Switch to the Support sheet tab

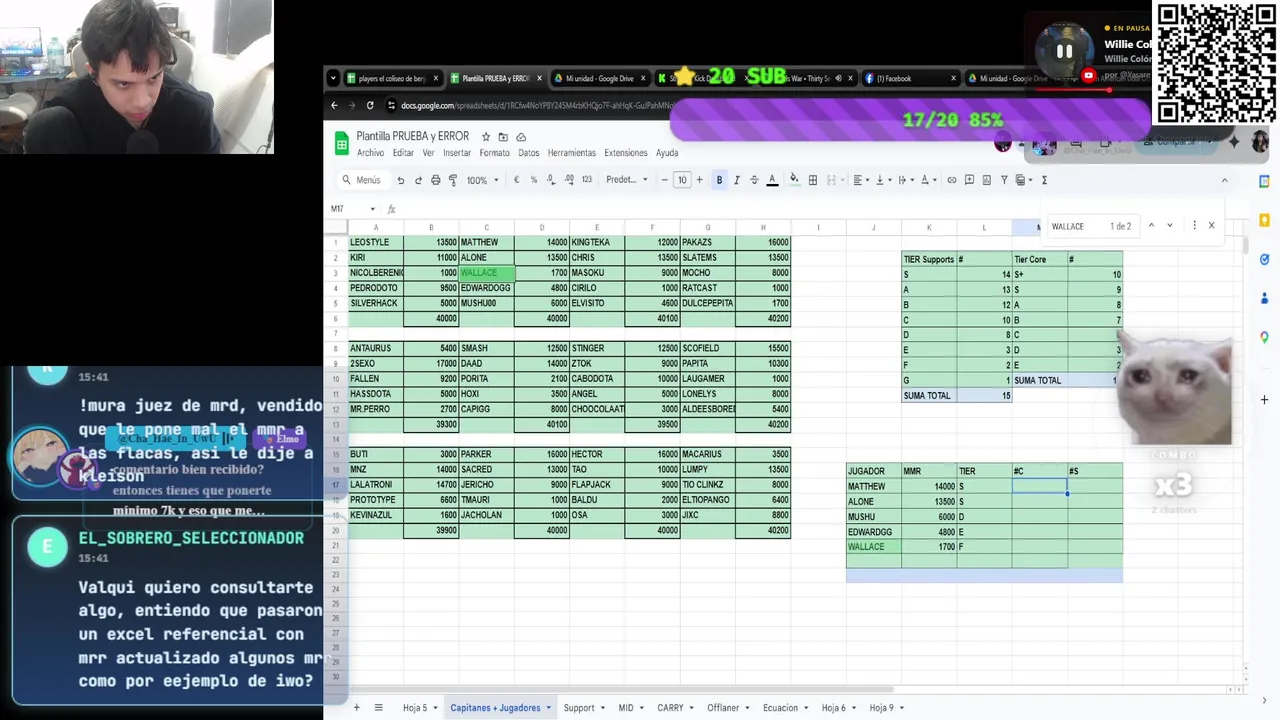click(x=579, y=708)
